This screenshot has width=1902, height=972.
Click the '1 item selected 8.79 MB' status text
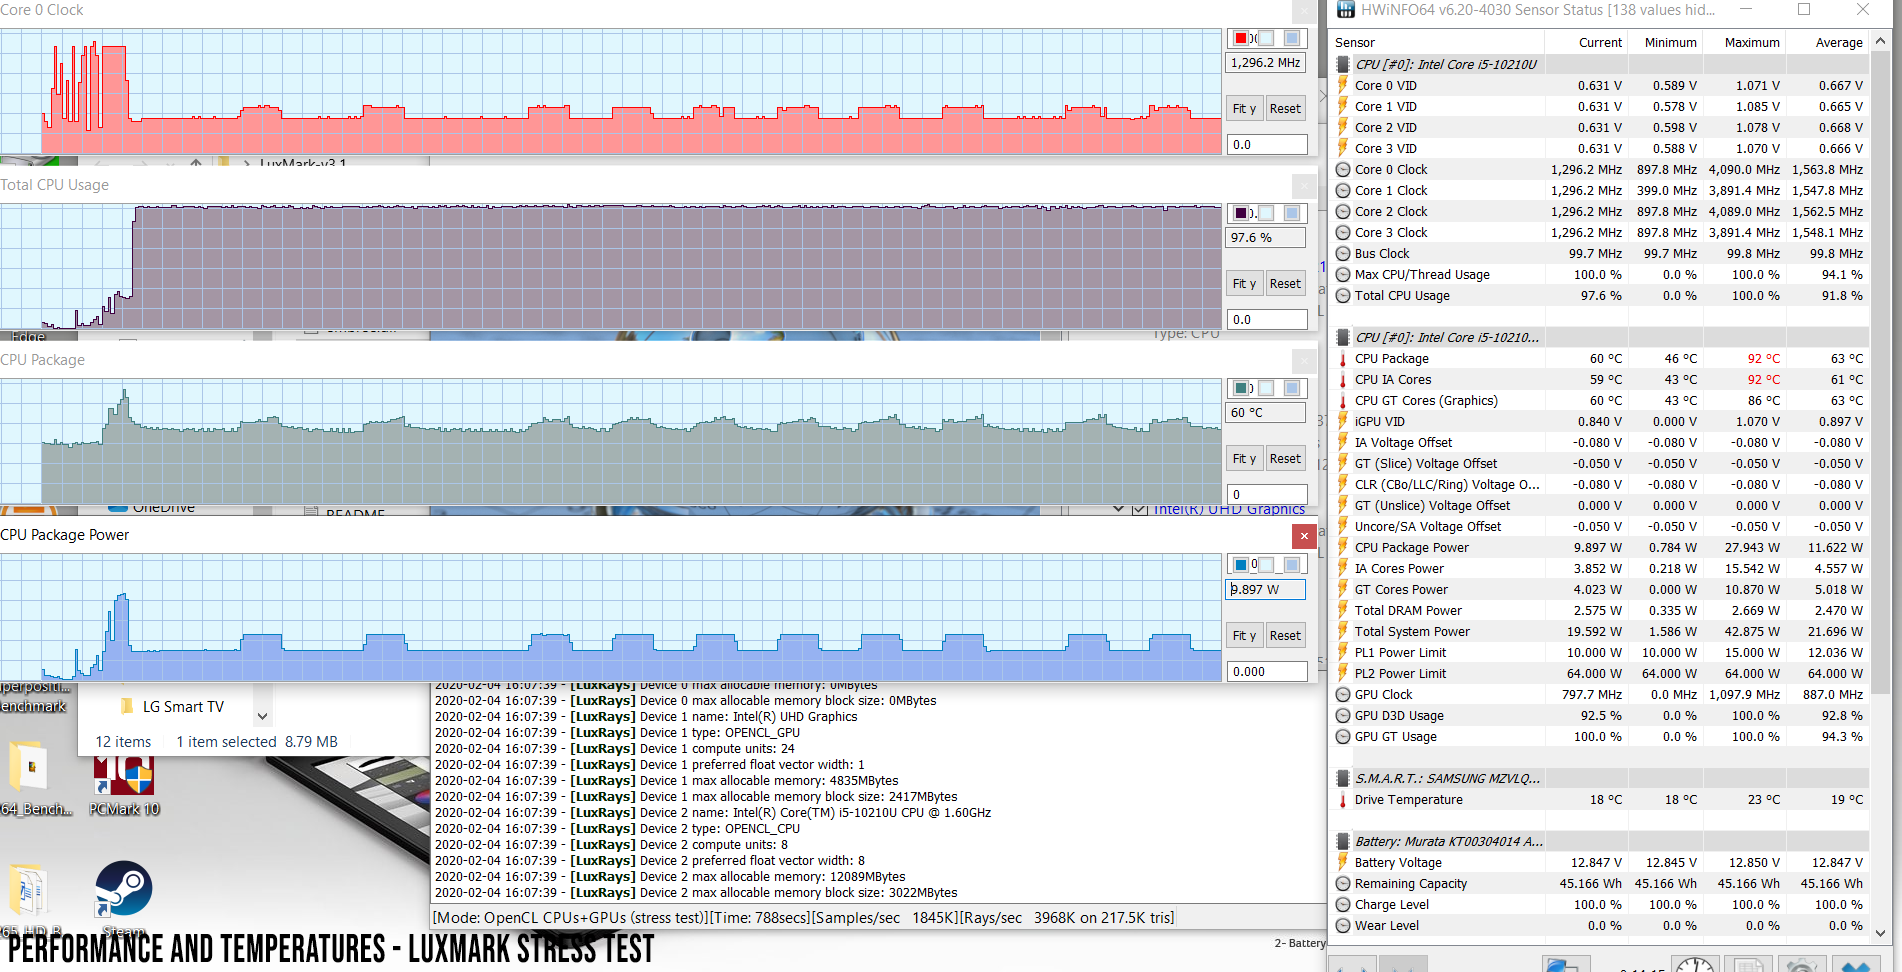pyautogui.click(x=257, y=742)
